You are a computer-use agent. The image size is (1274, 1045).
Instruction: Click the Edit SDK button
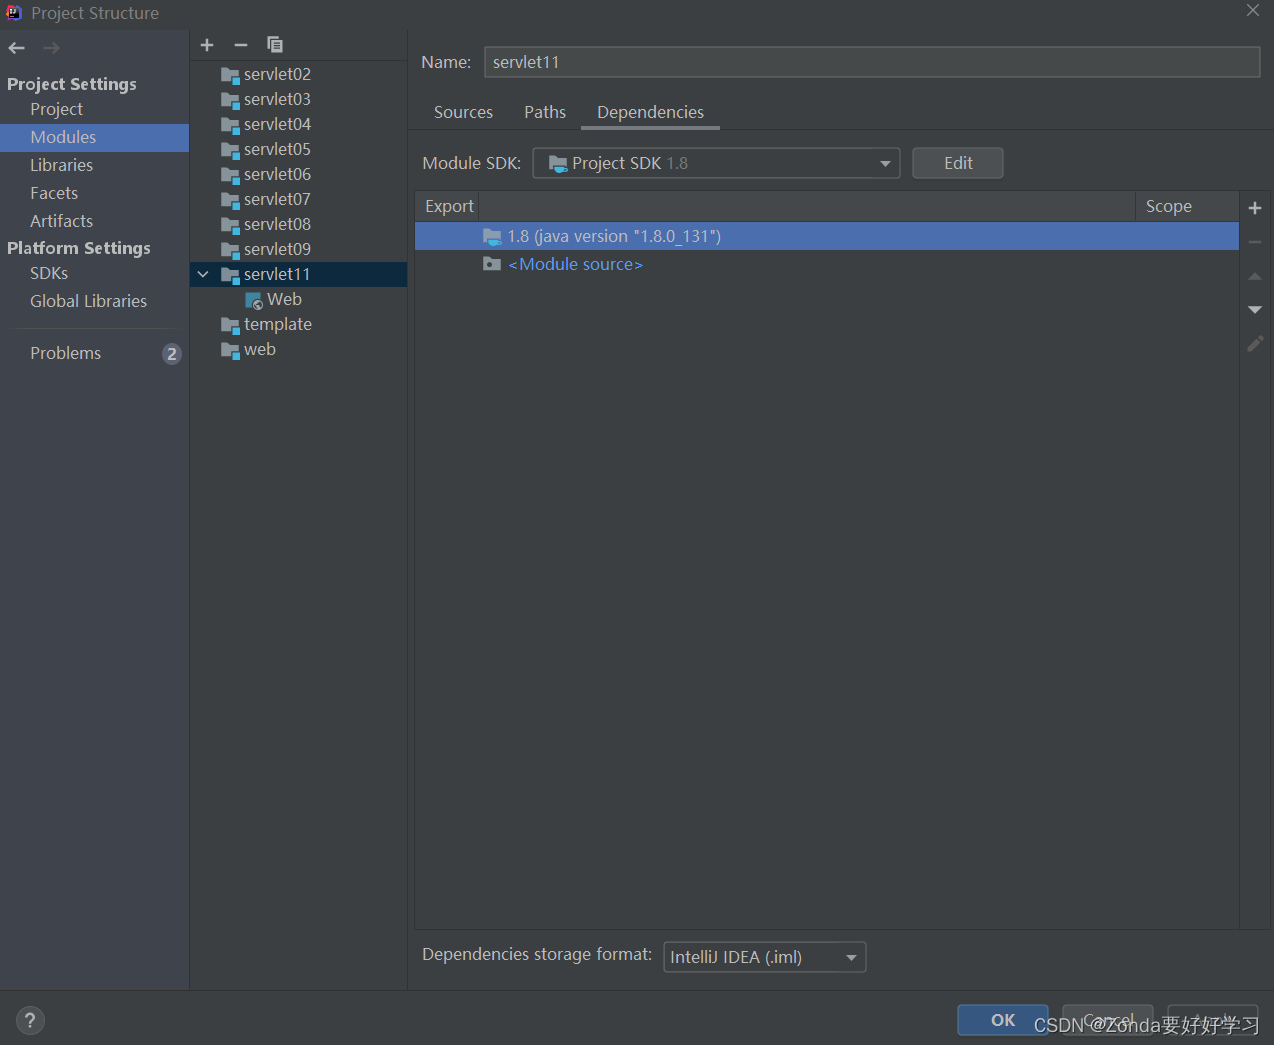tap(958, 163)
